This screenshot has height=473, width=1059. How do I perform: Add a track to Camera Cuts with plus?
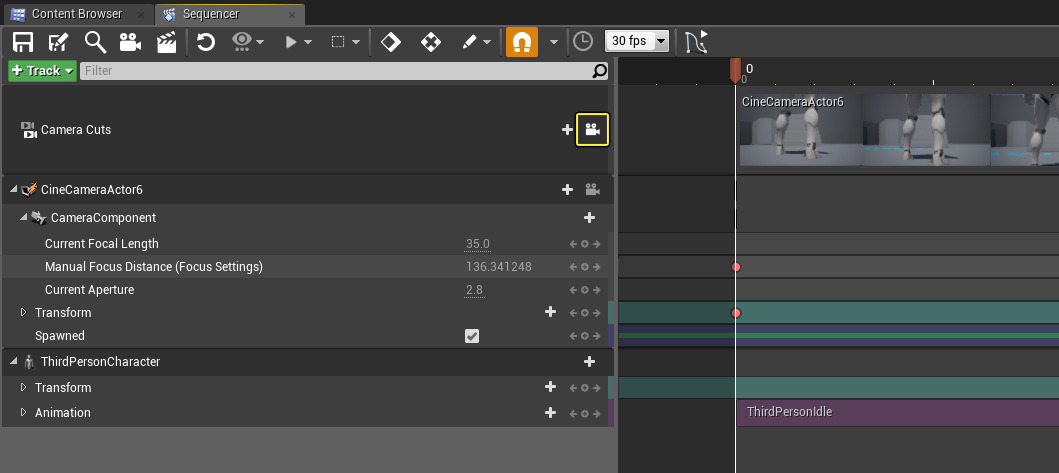tap(567, 130)
